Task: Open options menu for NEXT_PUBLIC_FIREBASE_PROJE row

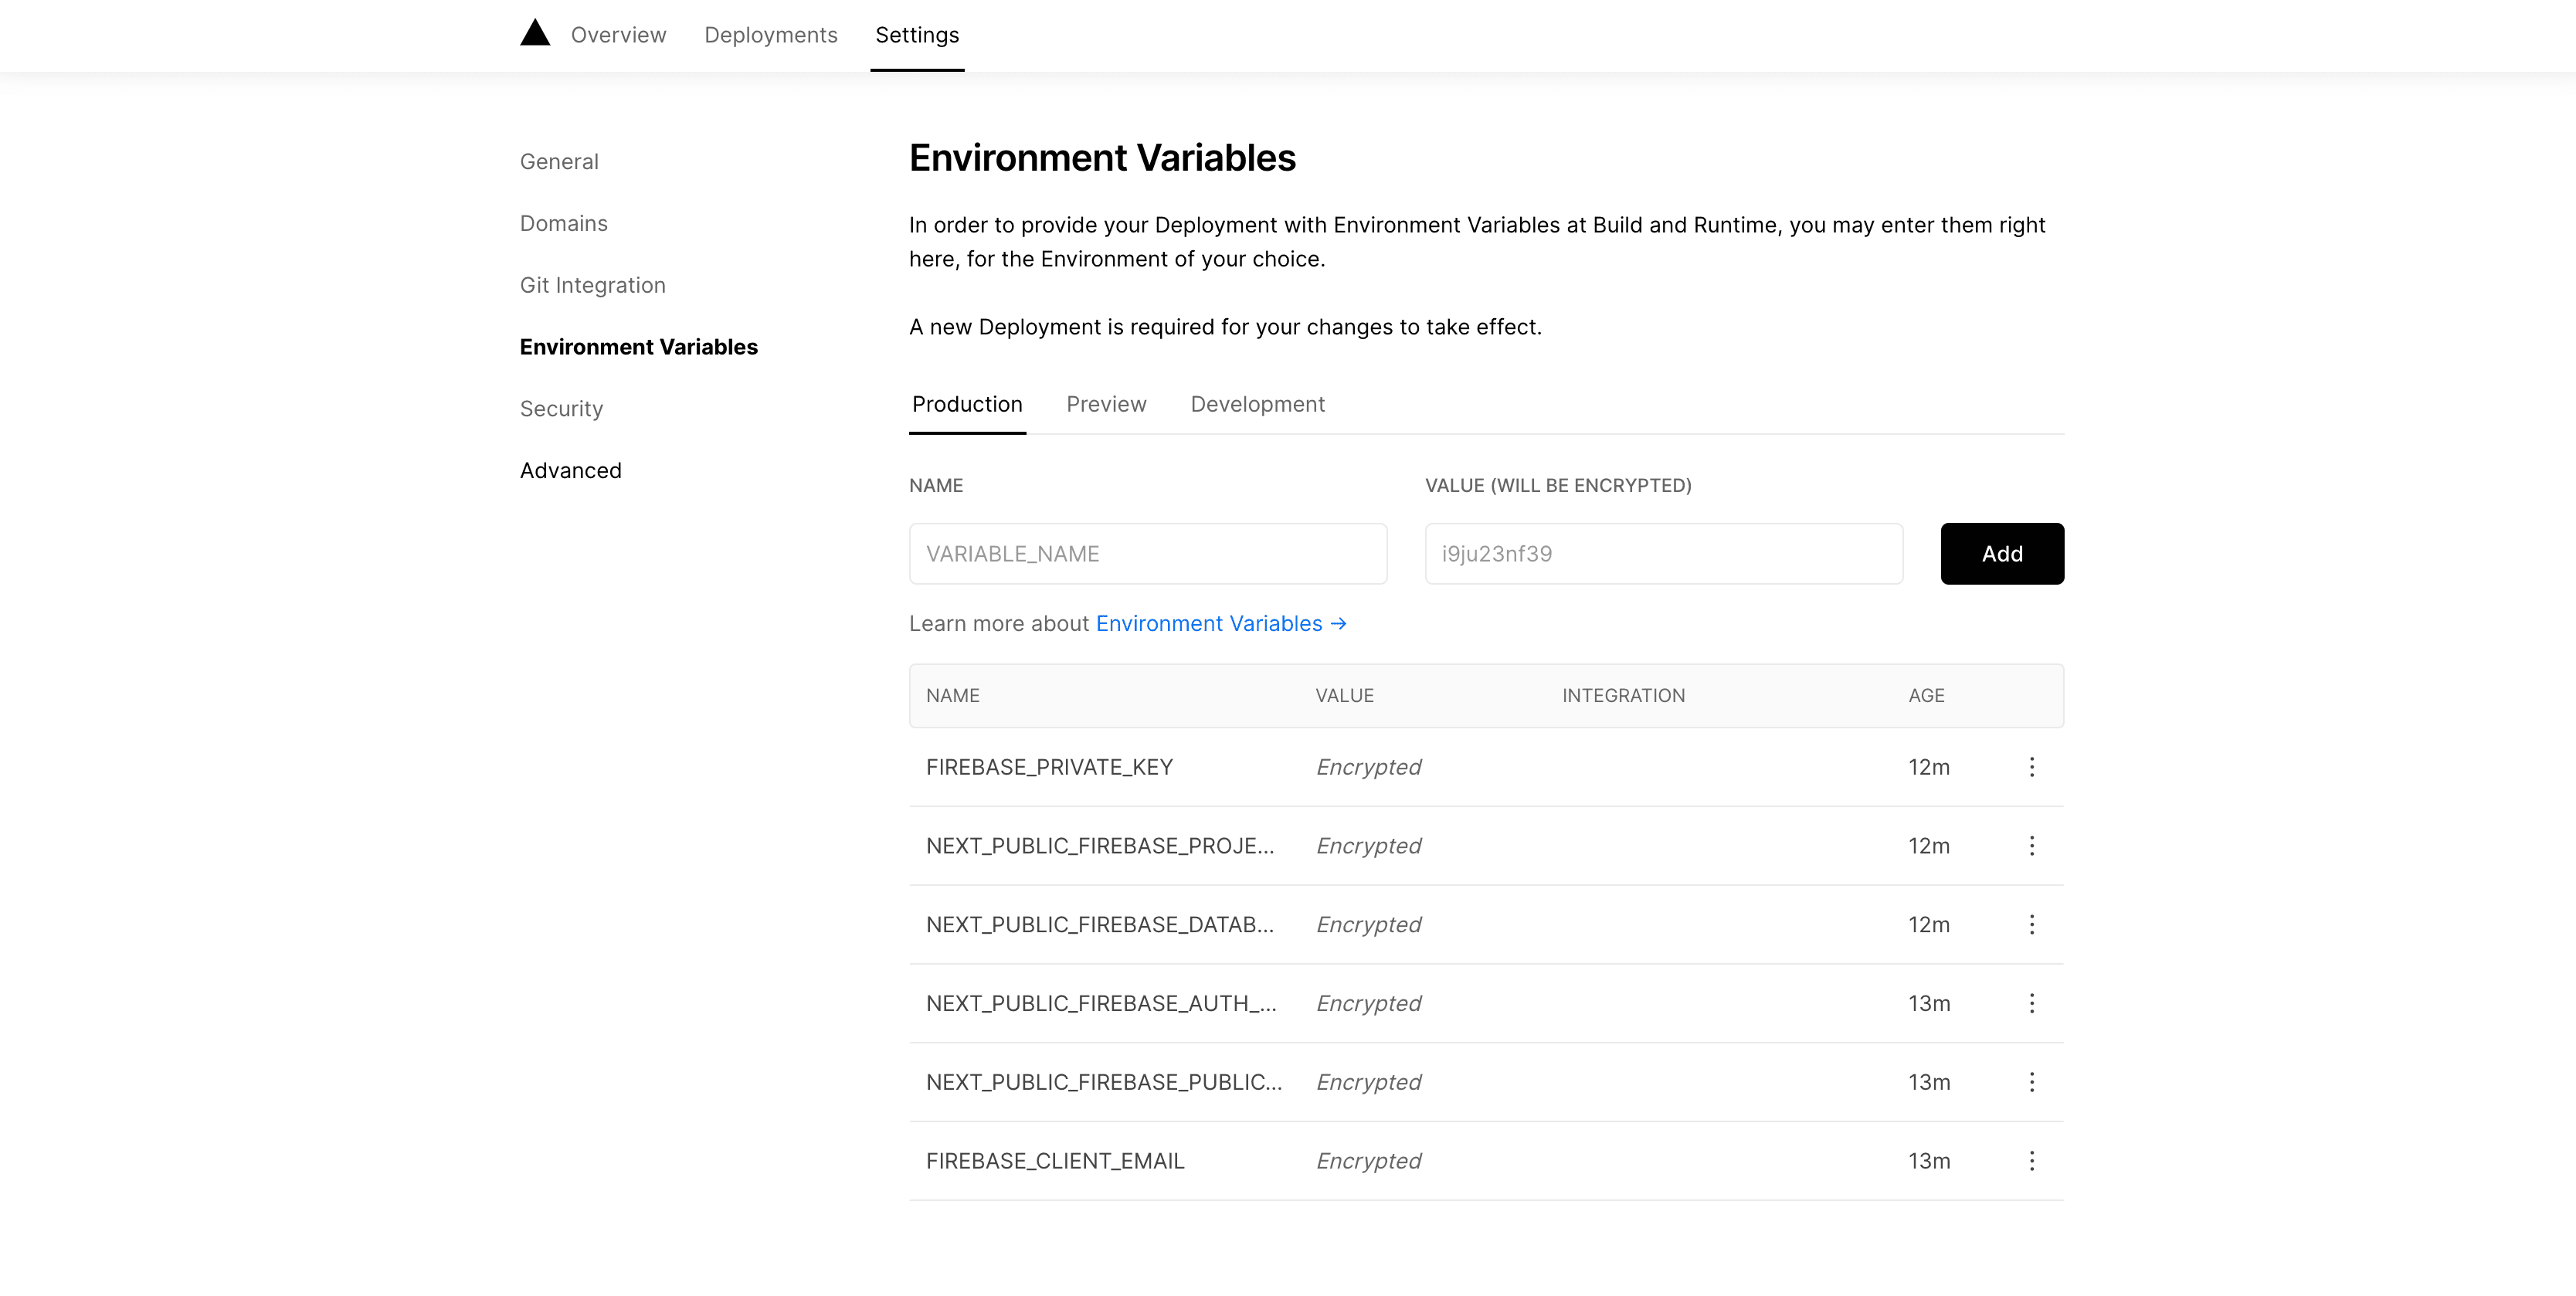Action: (2031, 846)
